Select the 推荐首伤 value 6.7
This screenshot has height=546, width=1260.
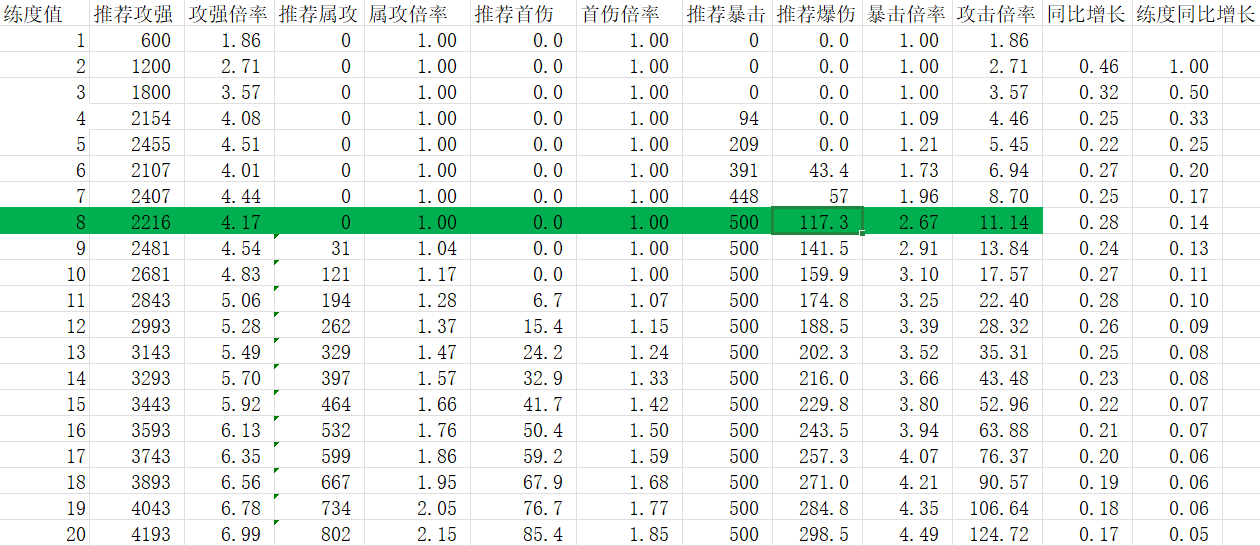coord(523,300)
